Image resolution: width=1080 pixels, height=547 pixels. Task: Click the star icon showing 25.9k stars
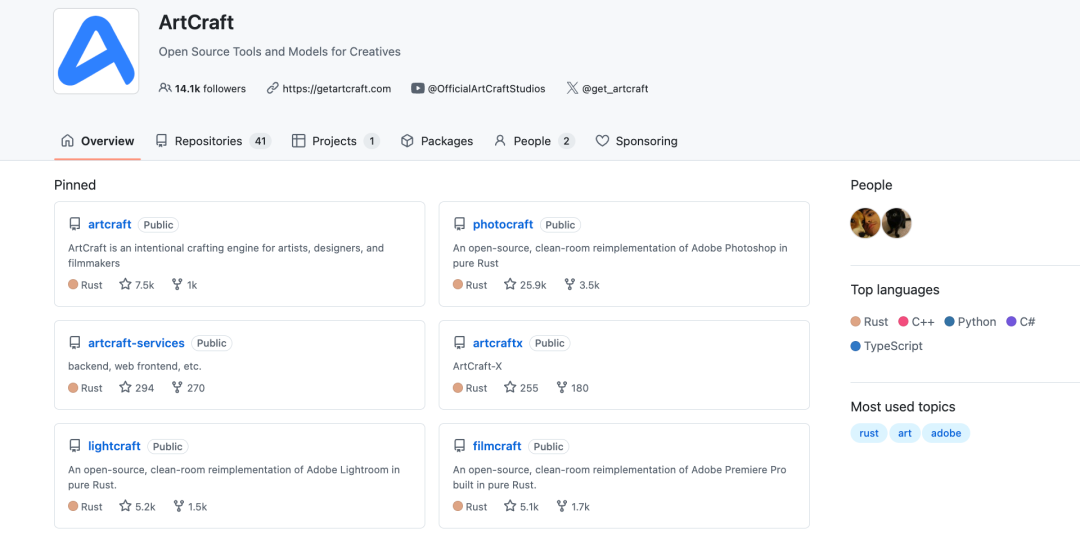click(510, 285)
